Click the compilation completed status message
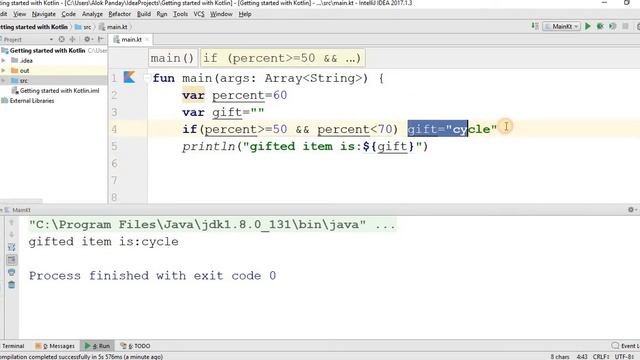The height and width of the screenshot is (360, 640). click(82, 357)
